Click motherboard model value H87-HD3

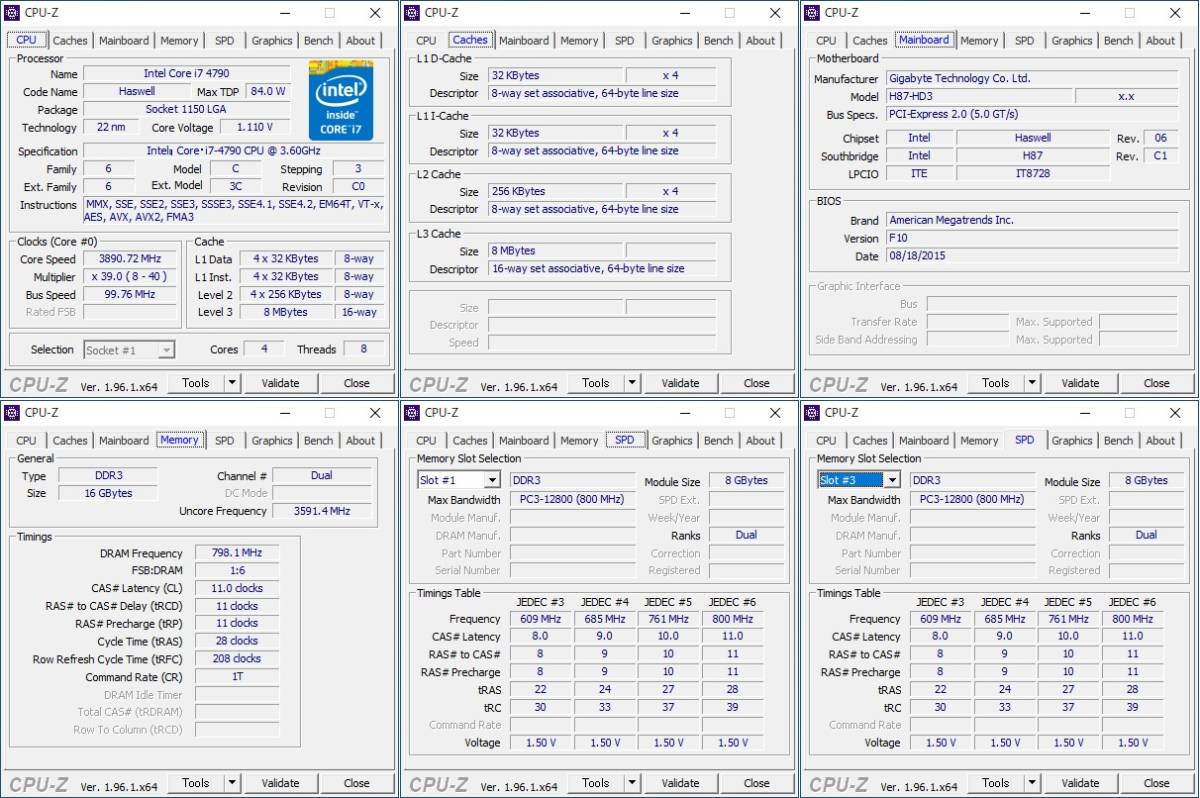tap(978, 97)
